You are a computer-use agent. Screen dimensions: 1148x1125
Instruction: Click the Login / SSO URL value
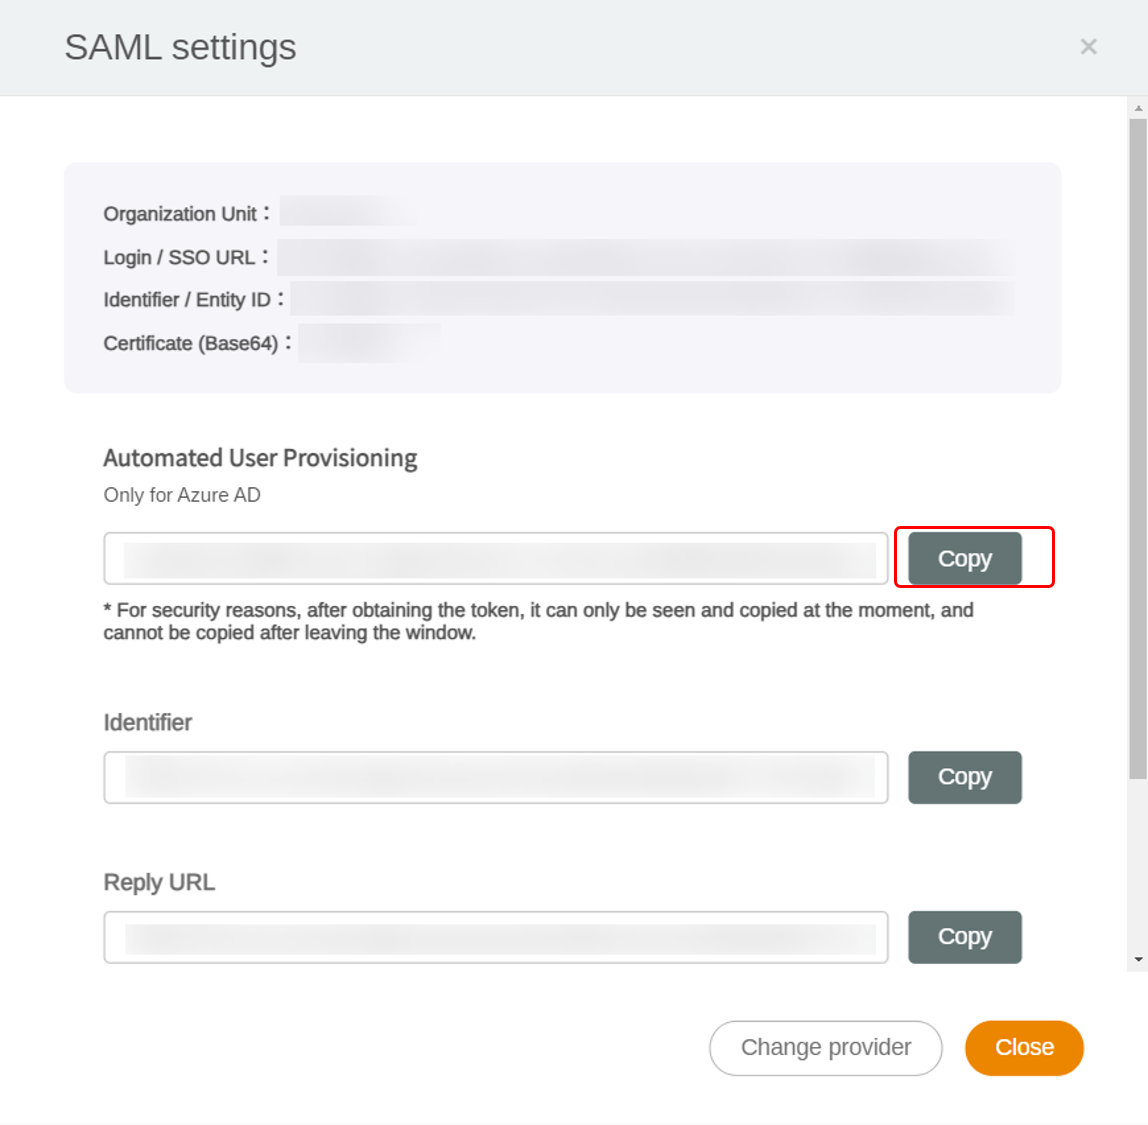(x=645, y=257)
